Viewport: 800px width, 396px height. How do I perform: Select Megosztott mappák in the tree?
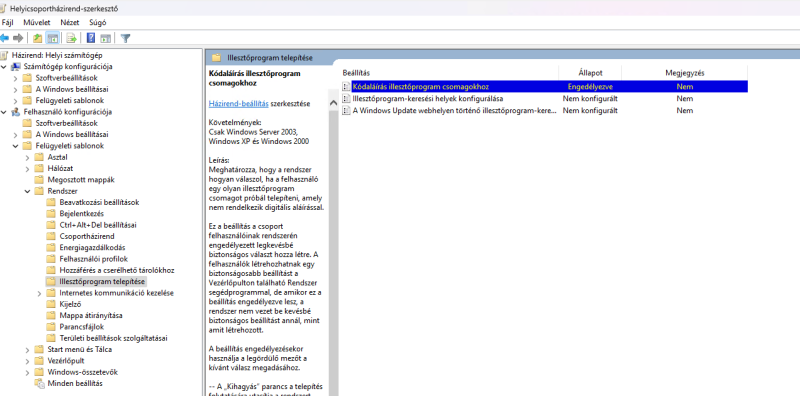tap(81, 180)
